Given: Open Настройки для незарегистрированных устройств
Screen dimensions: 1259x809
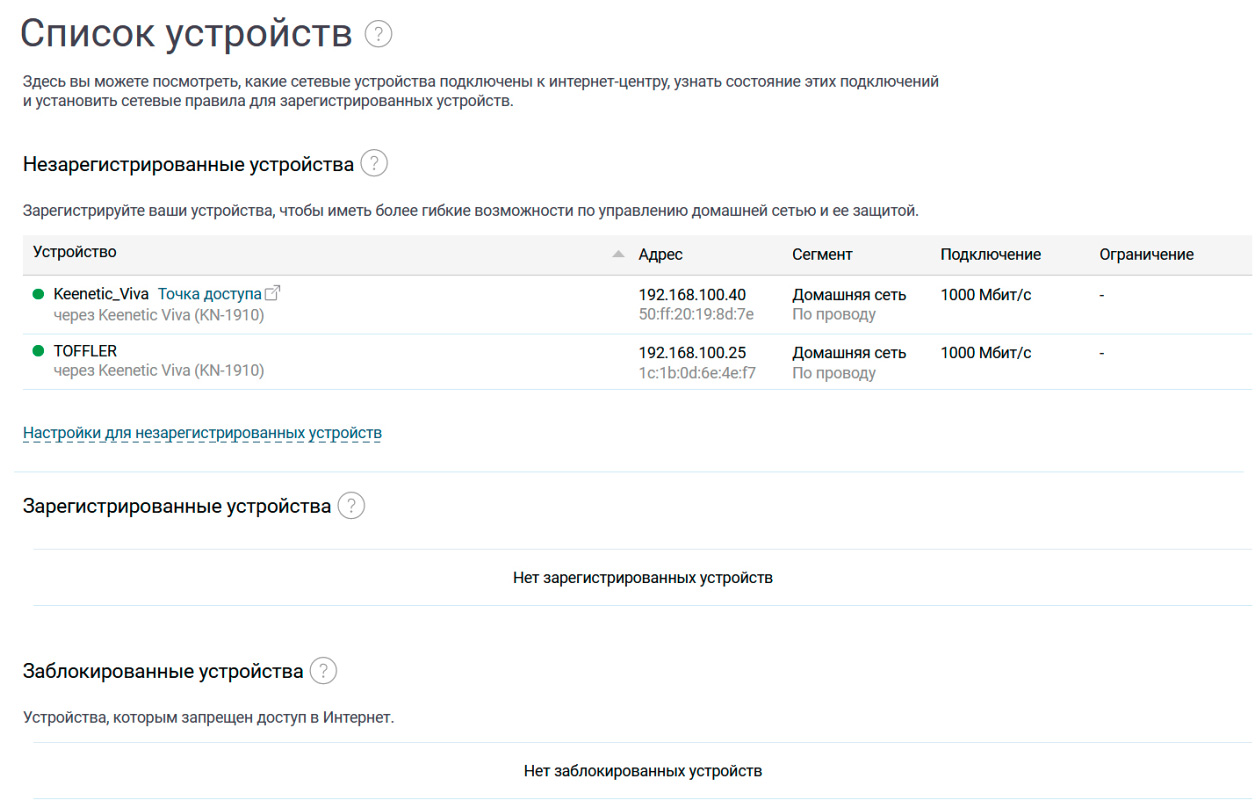Looking at the screenshot, I should (202, 433).
